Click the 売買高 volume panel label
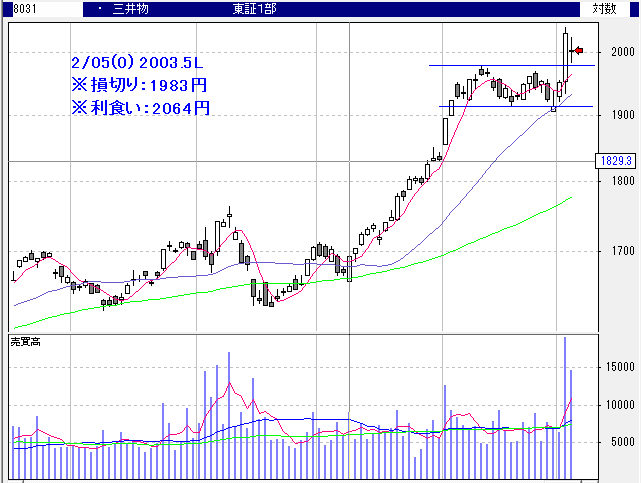The width and height of the screenshot is (641, 483). [x=27, y=342]
